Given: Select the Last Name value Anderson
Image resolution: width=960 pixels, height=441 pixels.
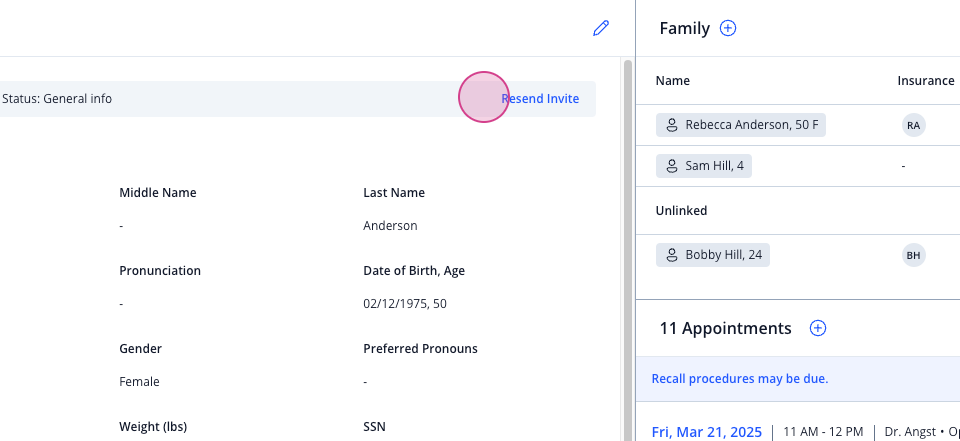Looking at the screenshot, I should [x=390, y=225].
